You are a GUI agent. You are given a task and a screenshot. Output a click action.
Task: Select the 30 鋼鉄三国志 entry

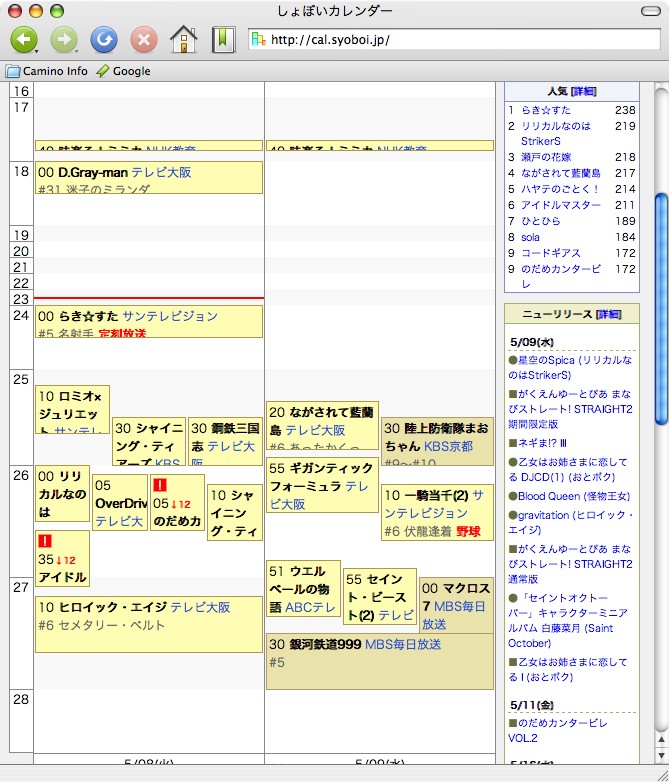click(225, 441)
